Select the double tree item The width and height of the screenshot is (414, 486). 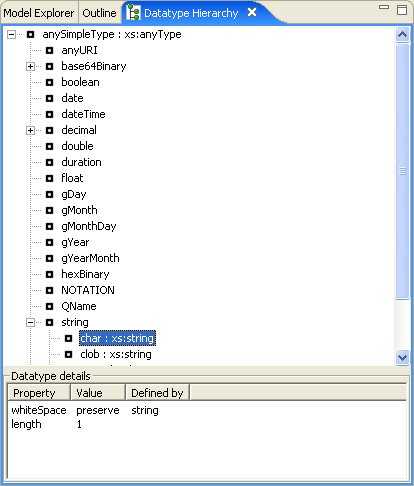pyautogui.click(x=77, y=146)
